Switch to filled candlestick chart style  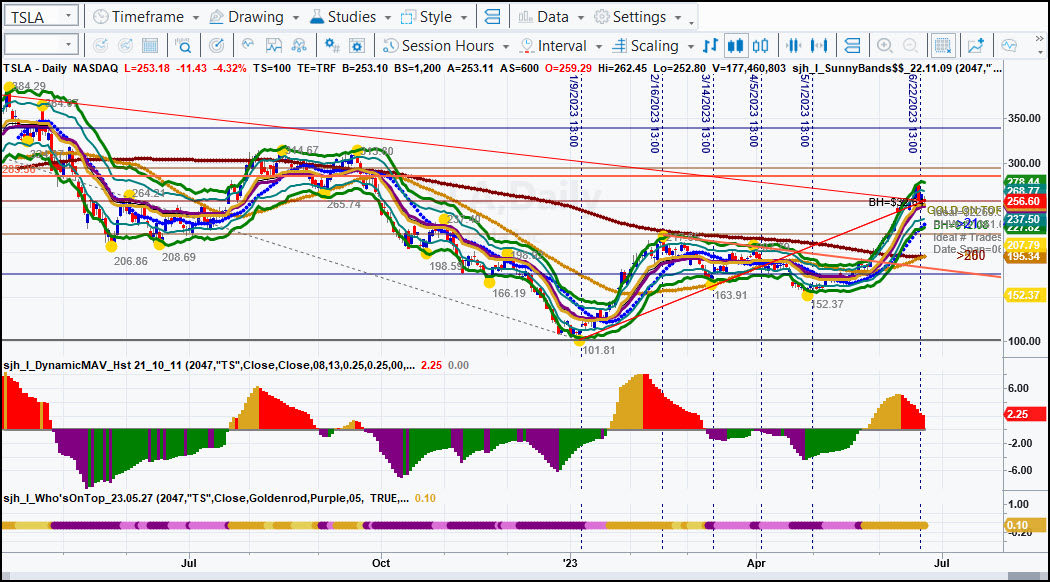[x=735, y=46]
